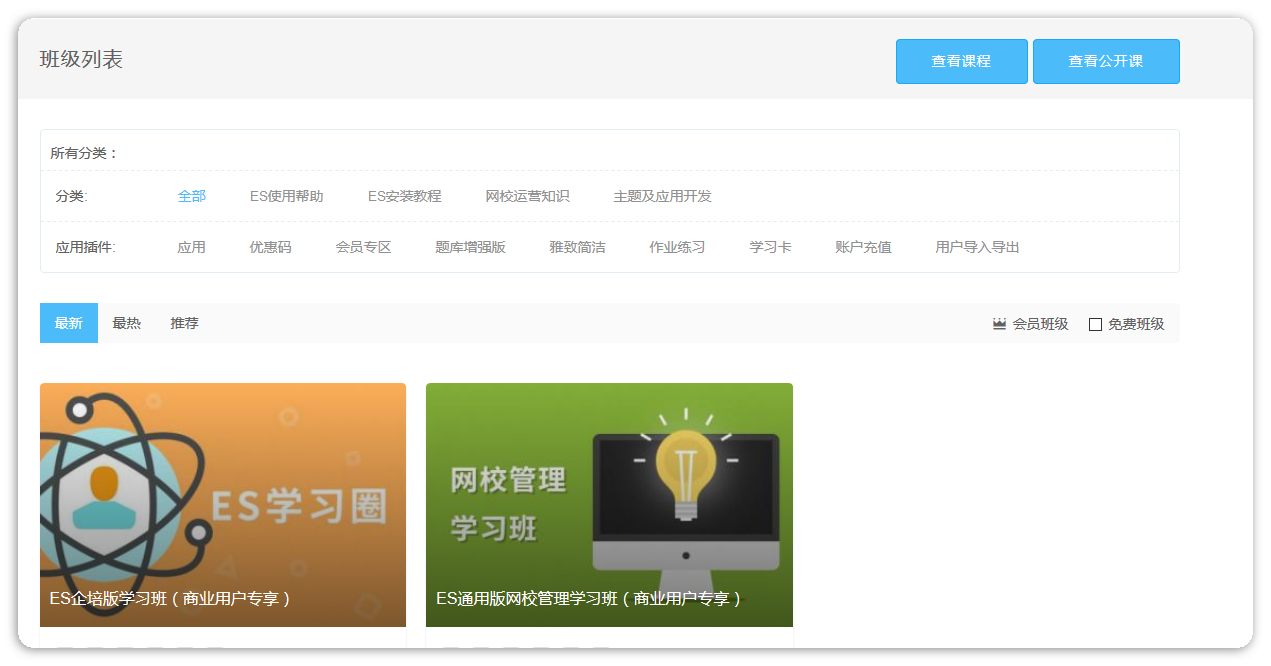
Task: Filter by 主题及应用开发 category
Action: [x=662, y=196]
